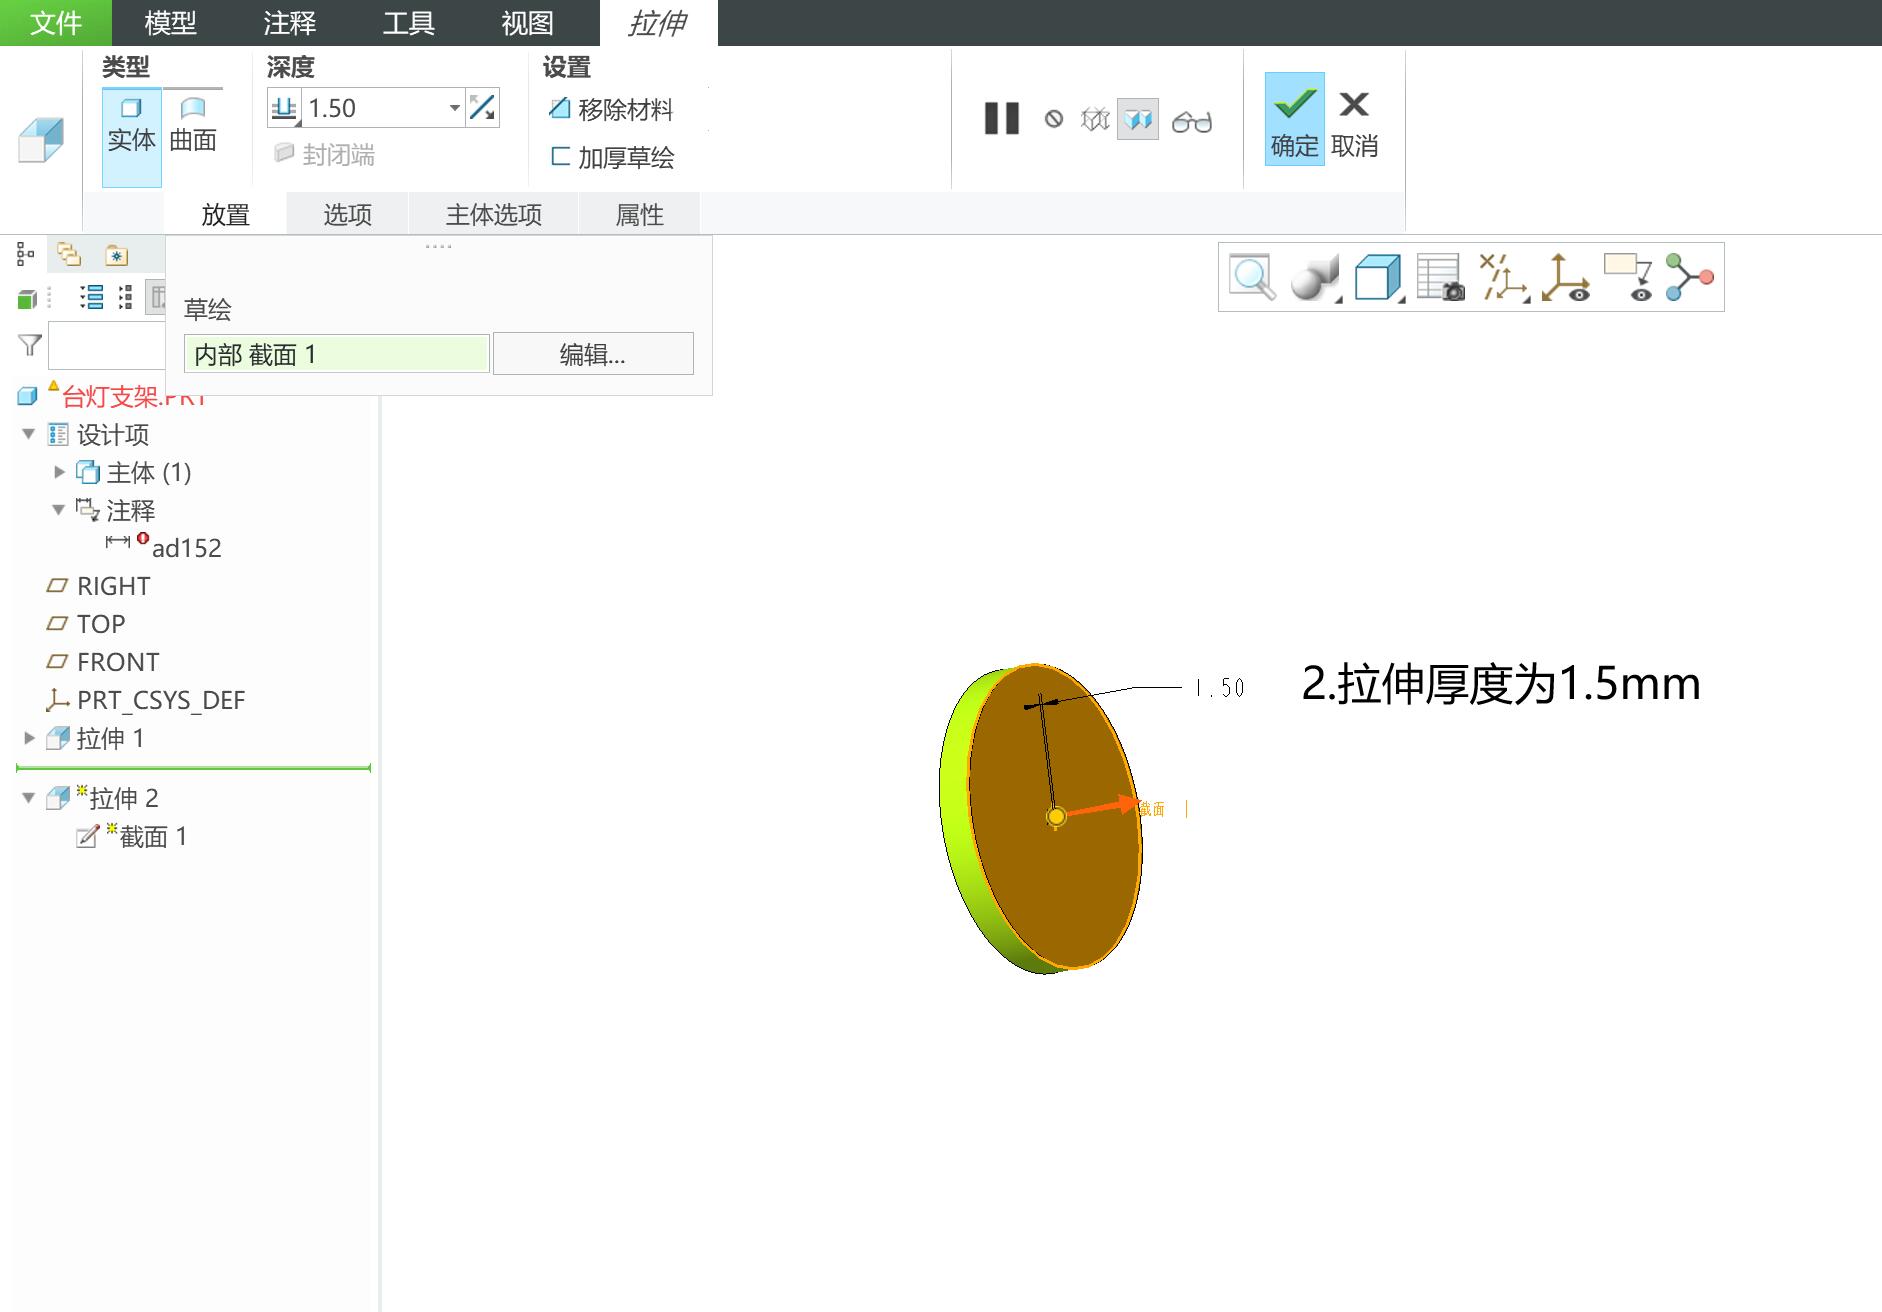Toggle 移除材料 remove material
1882x1312 pixels.
point(611,109)
